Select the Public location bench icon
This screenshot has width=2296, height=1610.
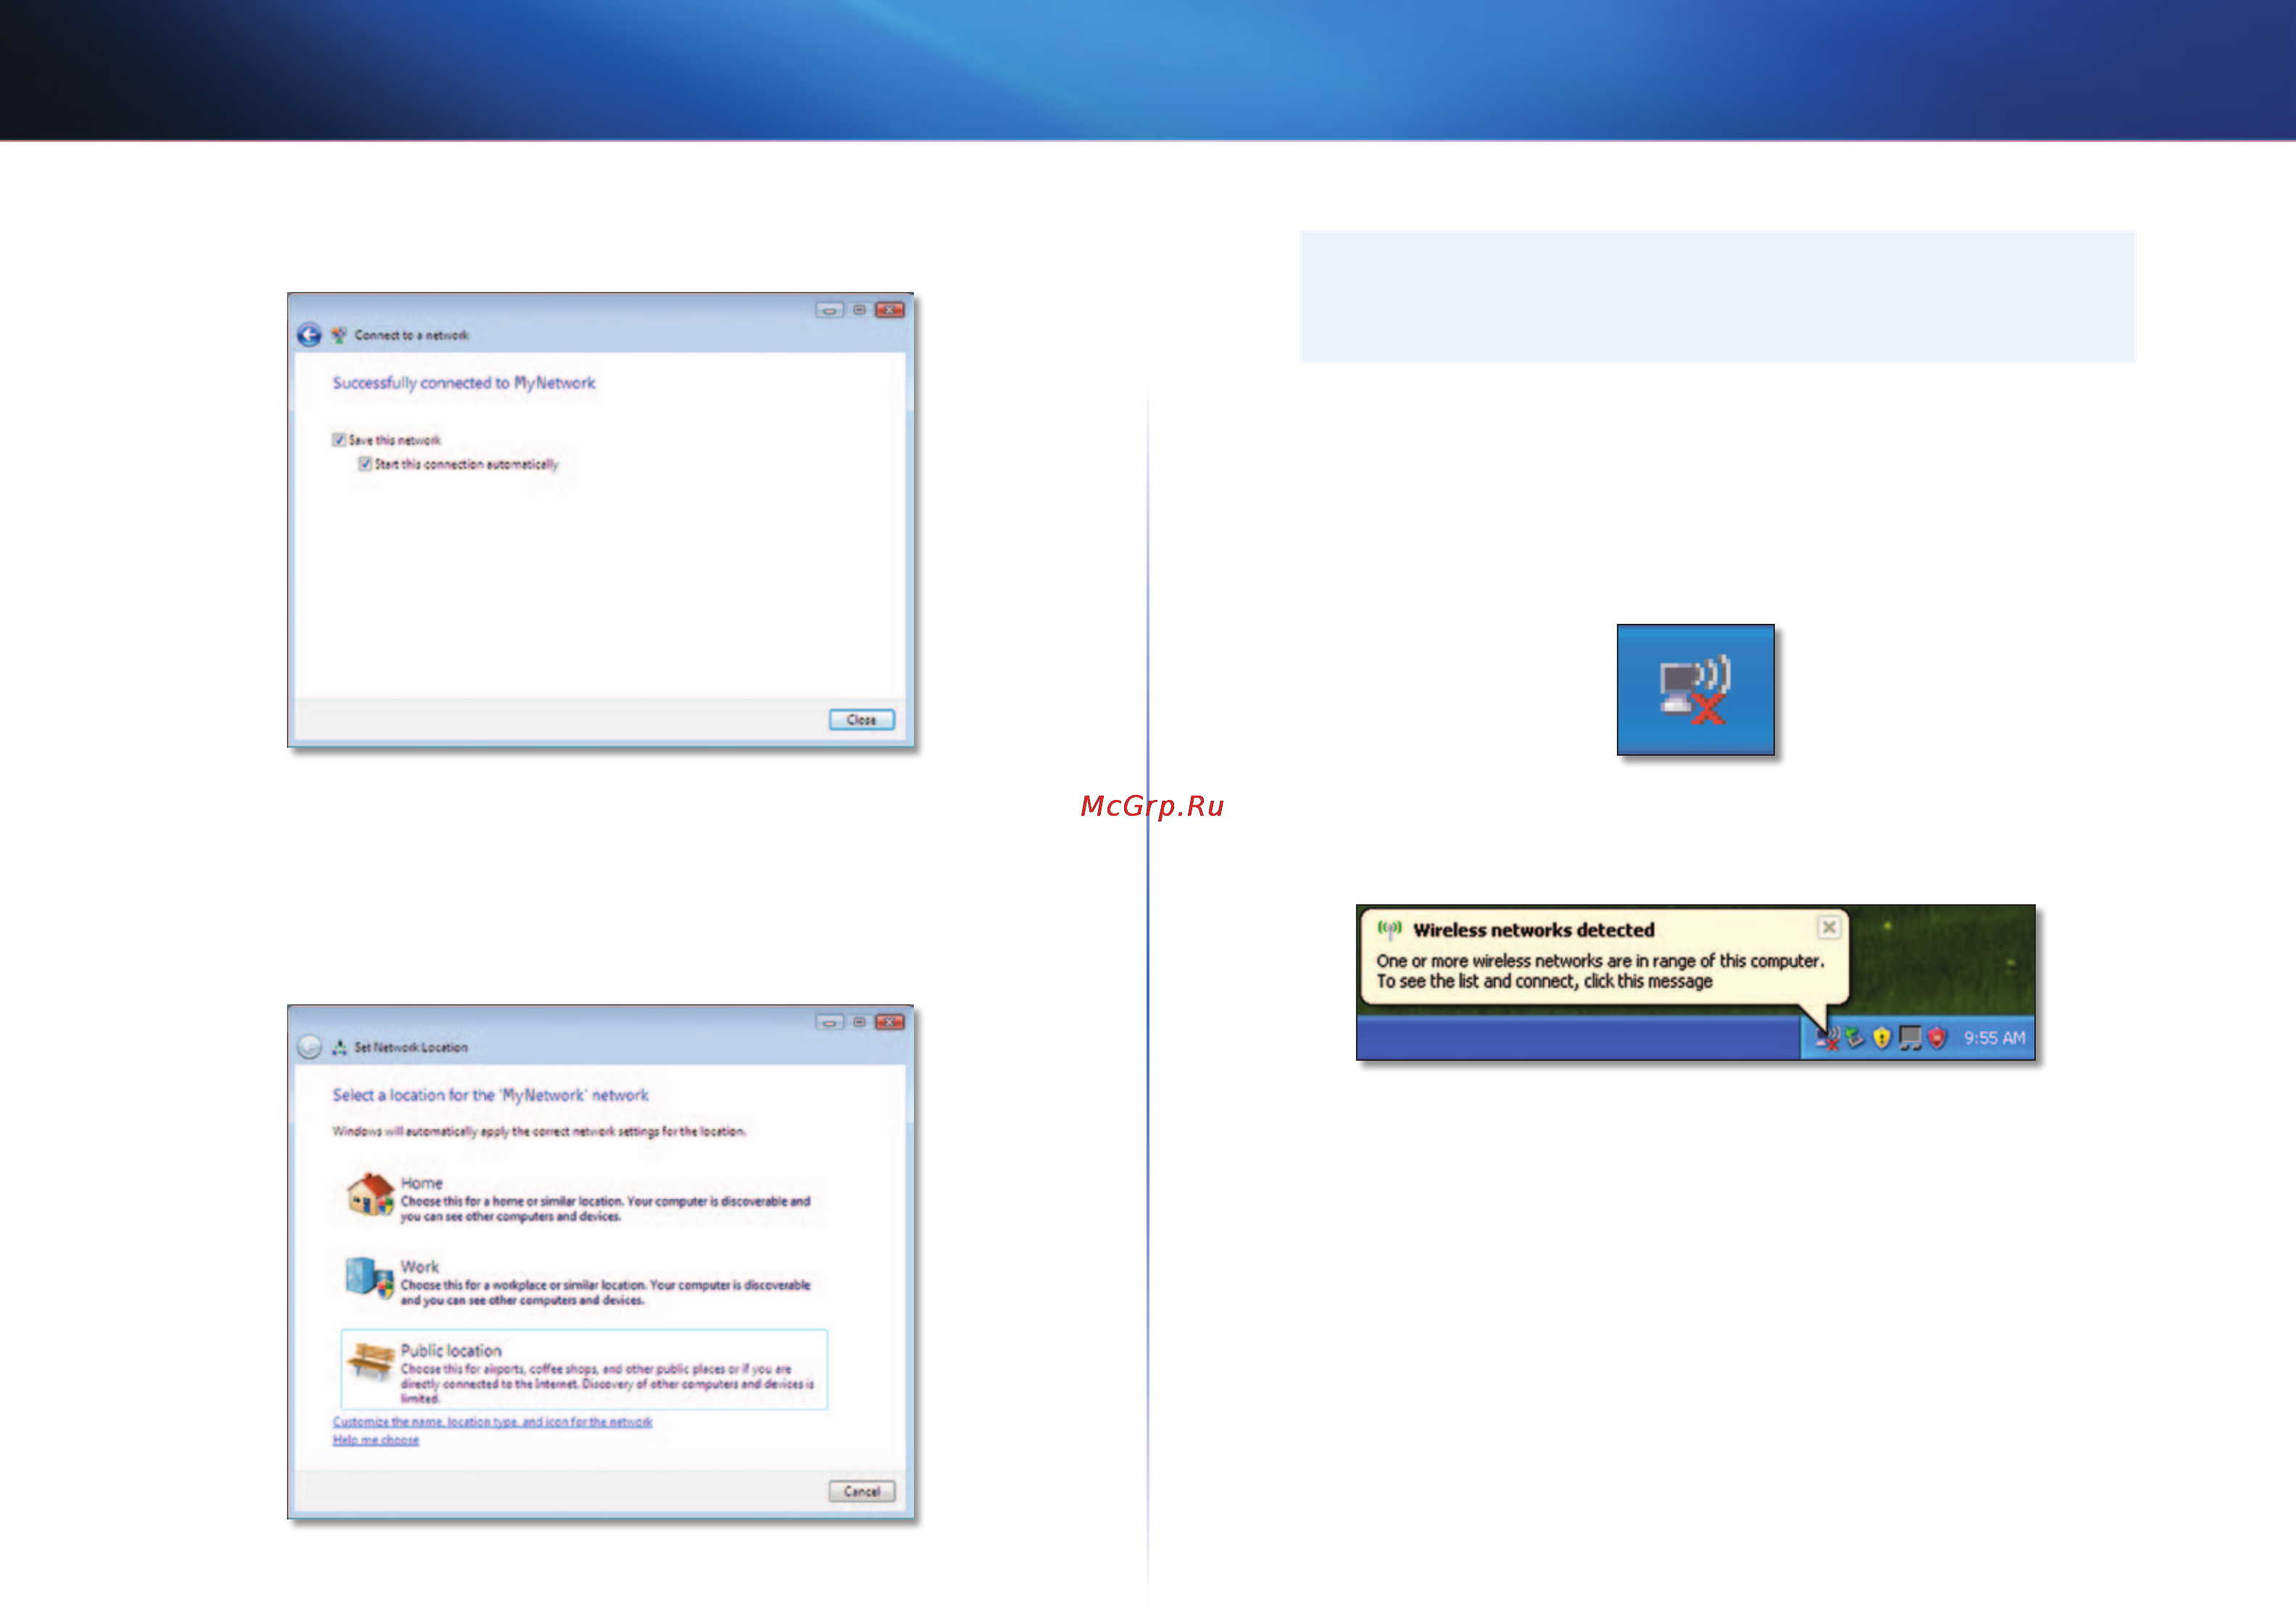click(370, 1362)
